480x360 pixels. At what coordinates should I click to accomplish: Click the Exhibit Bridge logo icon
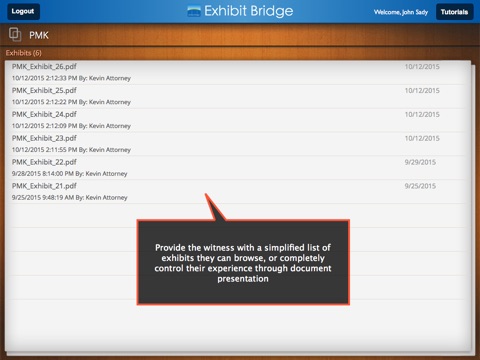point(194,11)
